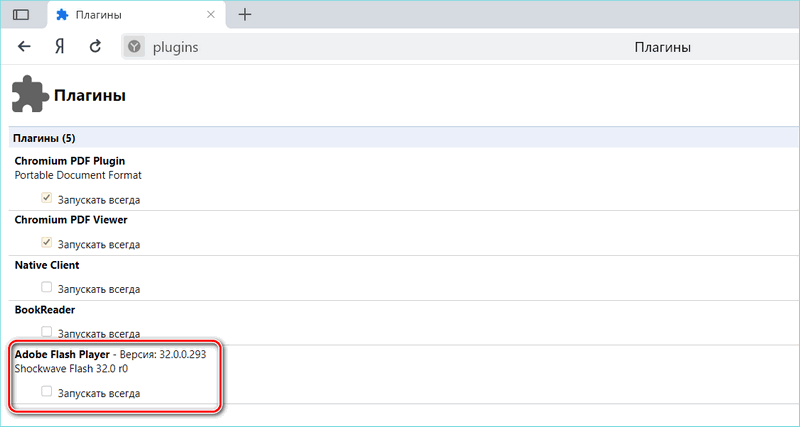The width and height of the screenshot is (800, 427).
Task: Click the Плагины (5) section header
Action: click(44, 138)
